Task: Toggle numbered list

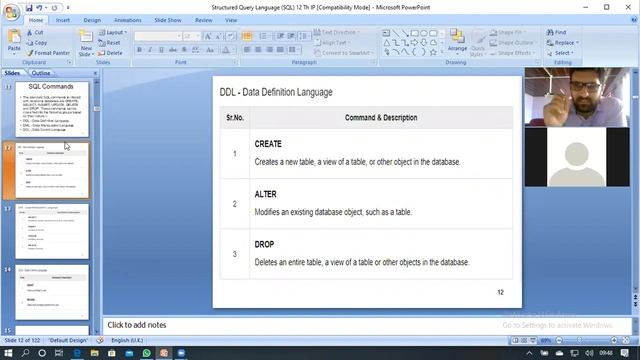Action: [x=264, y=36]
